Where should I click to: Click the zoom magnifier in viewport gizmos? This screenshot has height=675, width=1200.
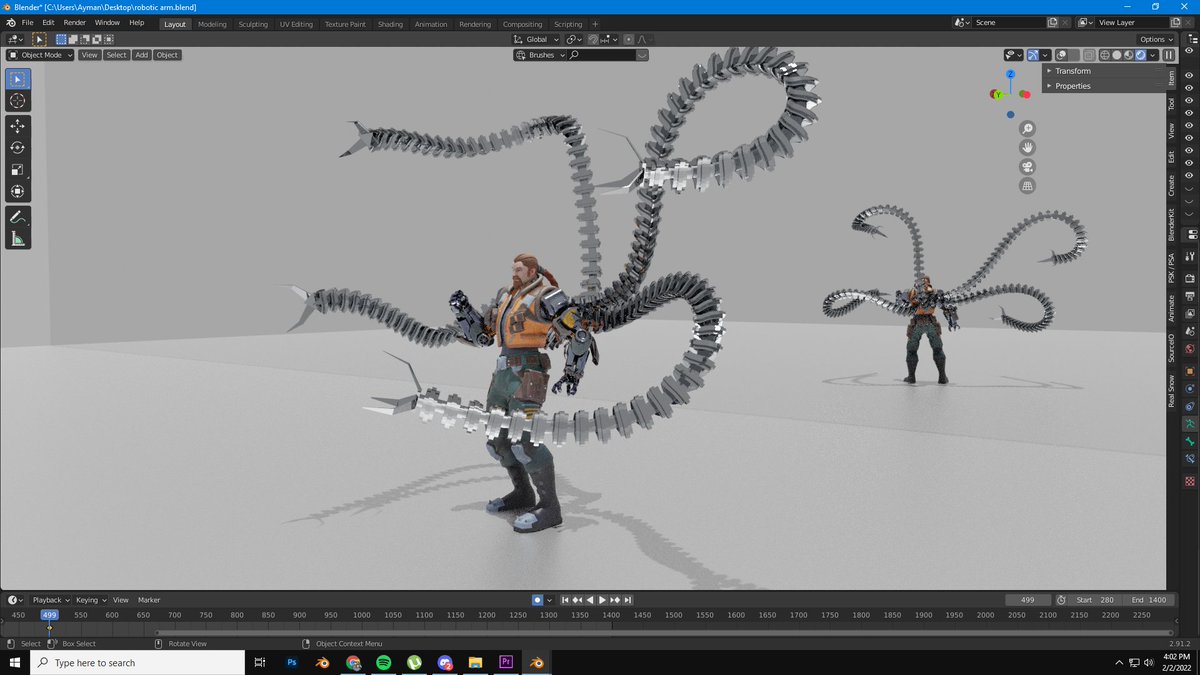[1027, 128]
